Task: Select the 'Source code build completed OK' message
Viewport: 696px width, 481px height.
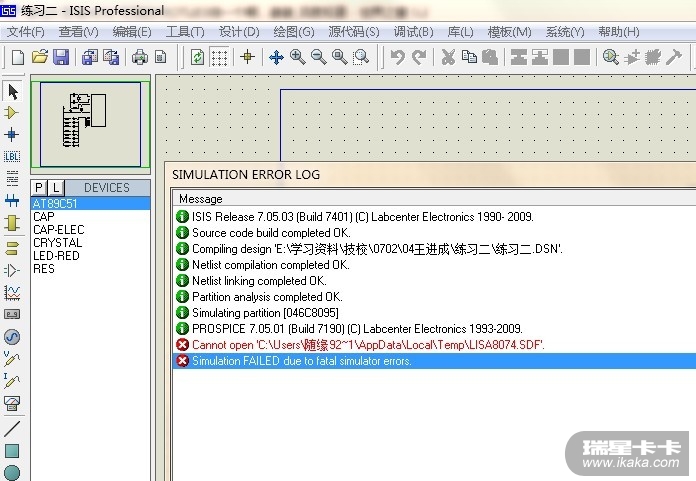Action: coord(434,233)
